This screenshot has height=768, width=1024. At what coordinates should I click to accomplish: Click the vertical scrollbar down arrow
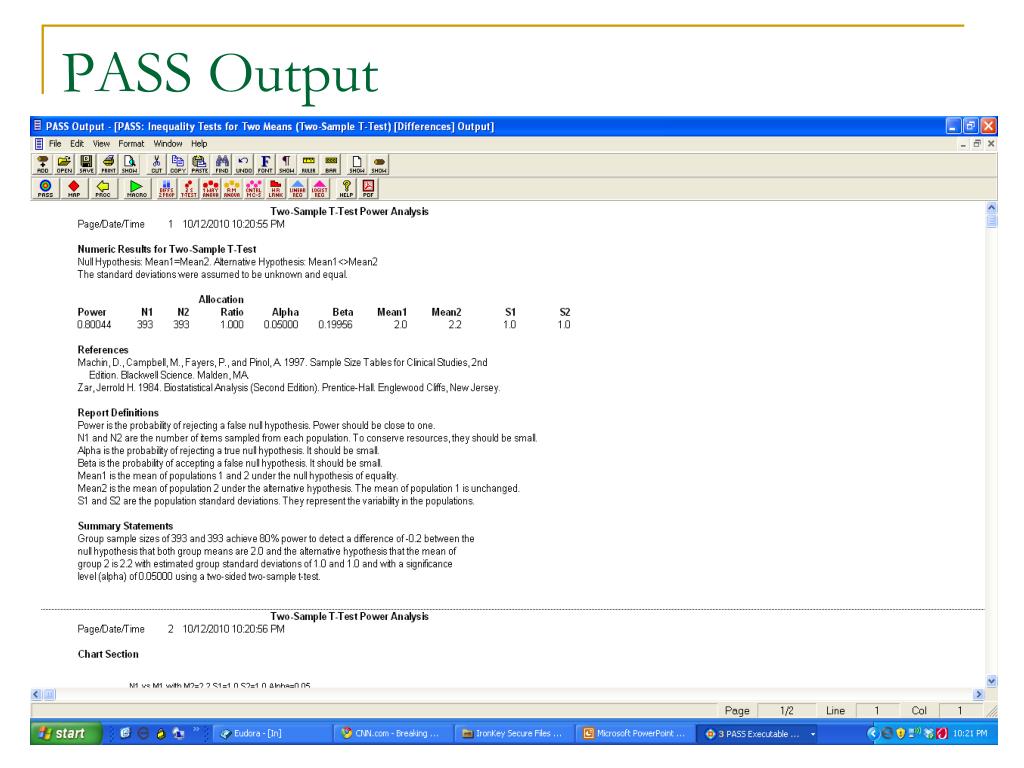click(x=991, y=681)
